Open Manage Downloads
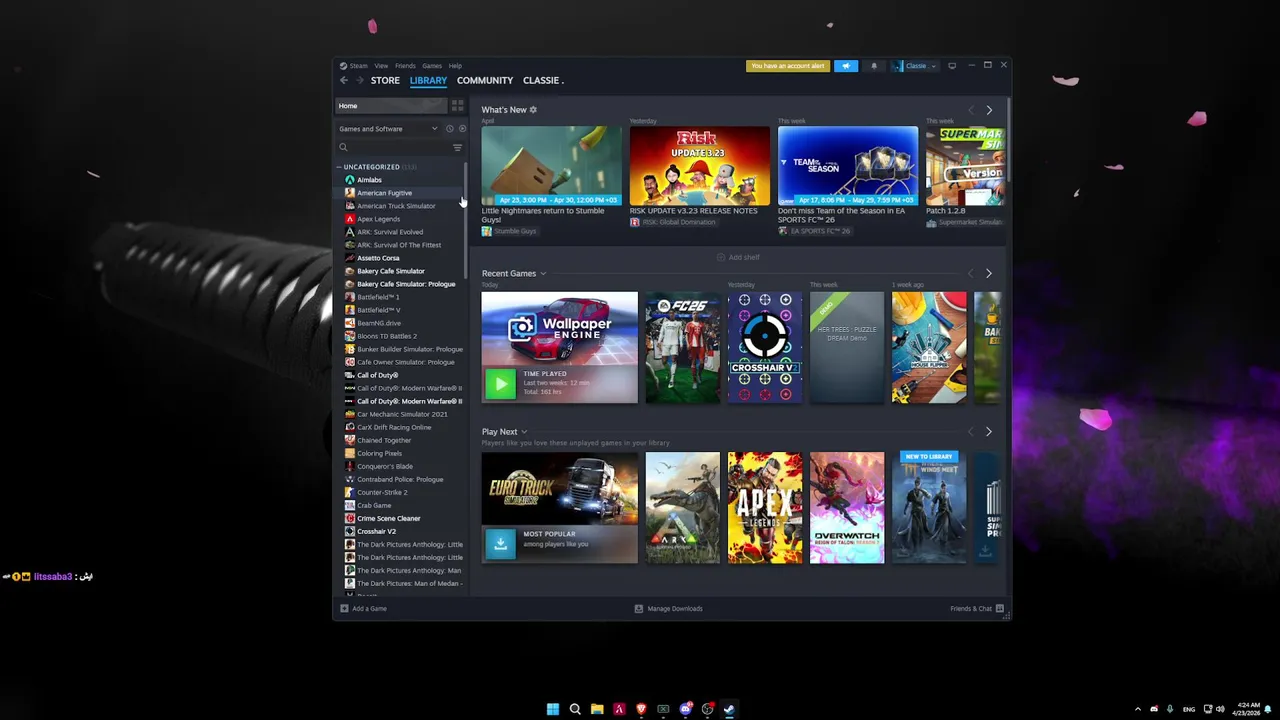The width and height of the screenshot is (1280, 720). pos(669,608)
